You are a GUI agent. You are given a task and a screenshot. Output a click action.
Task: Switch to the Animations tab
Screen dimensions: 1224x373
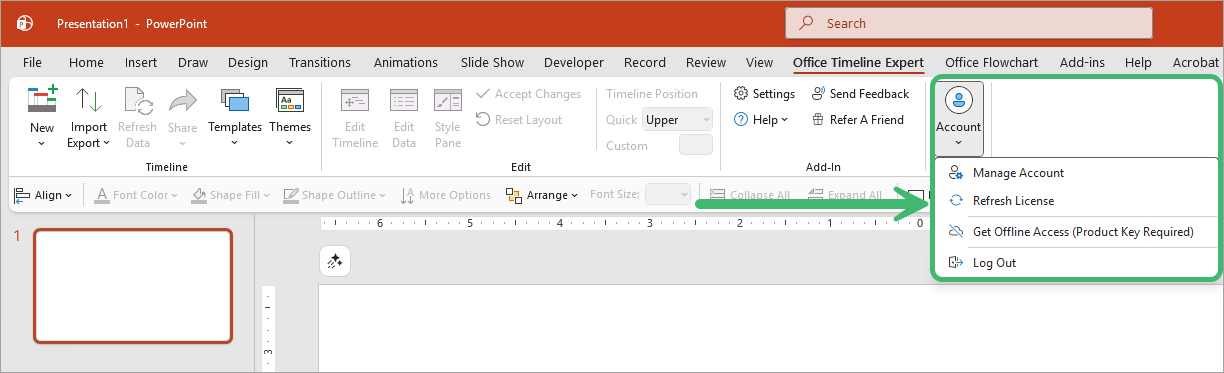click(406, 62)
